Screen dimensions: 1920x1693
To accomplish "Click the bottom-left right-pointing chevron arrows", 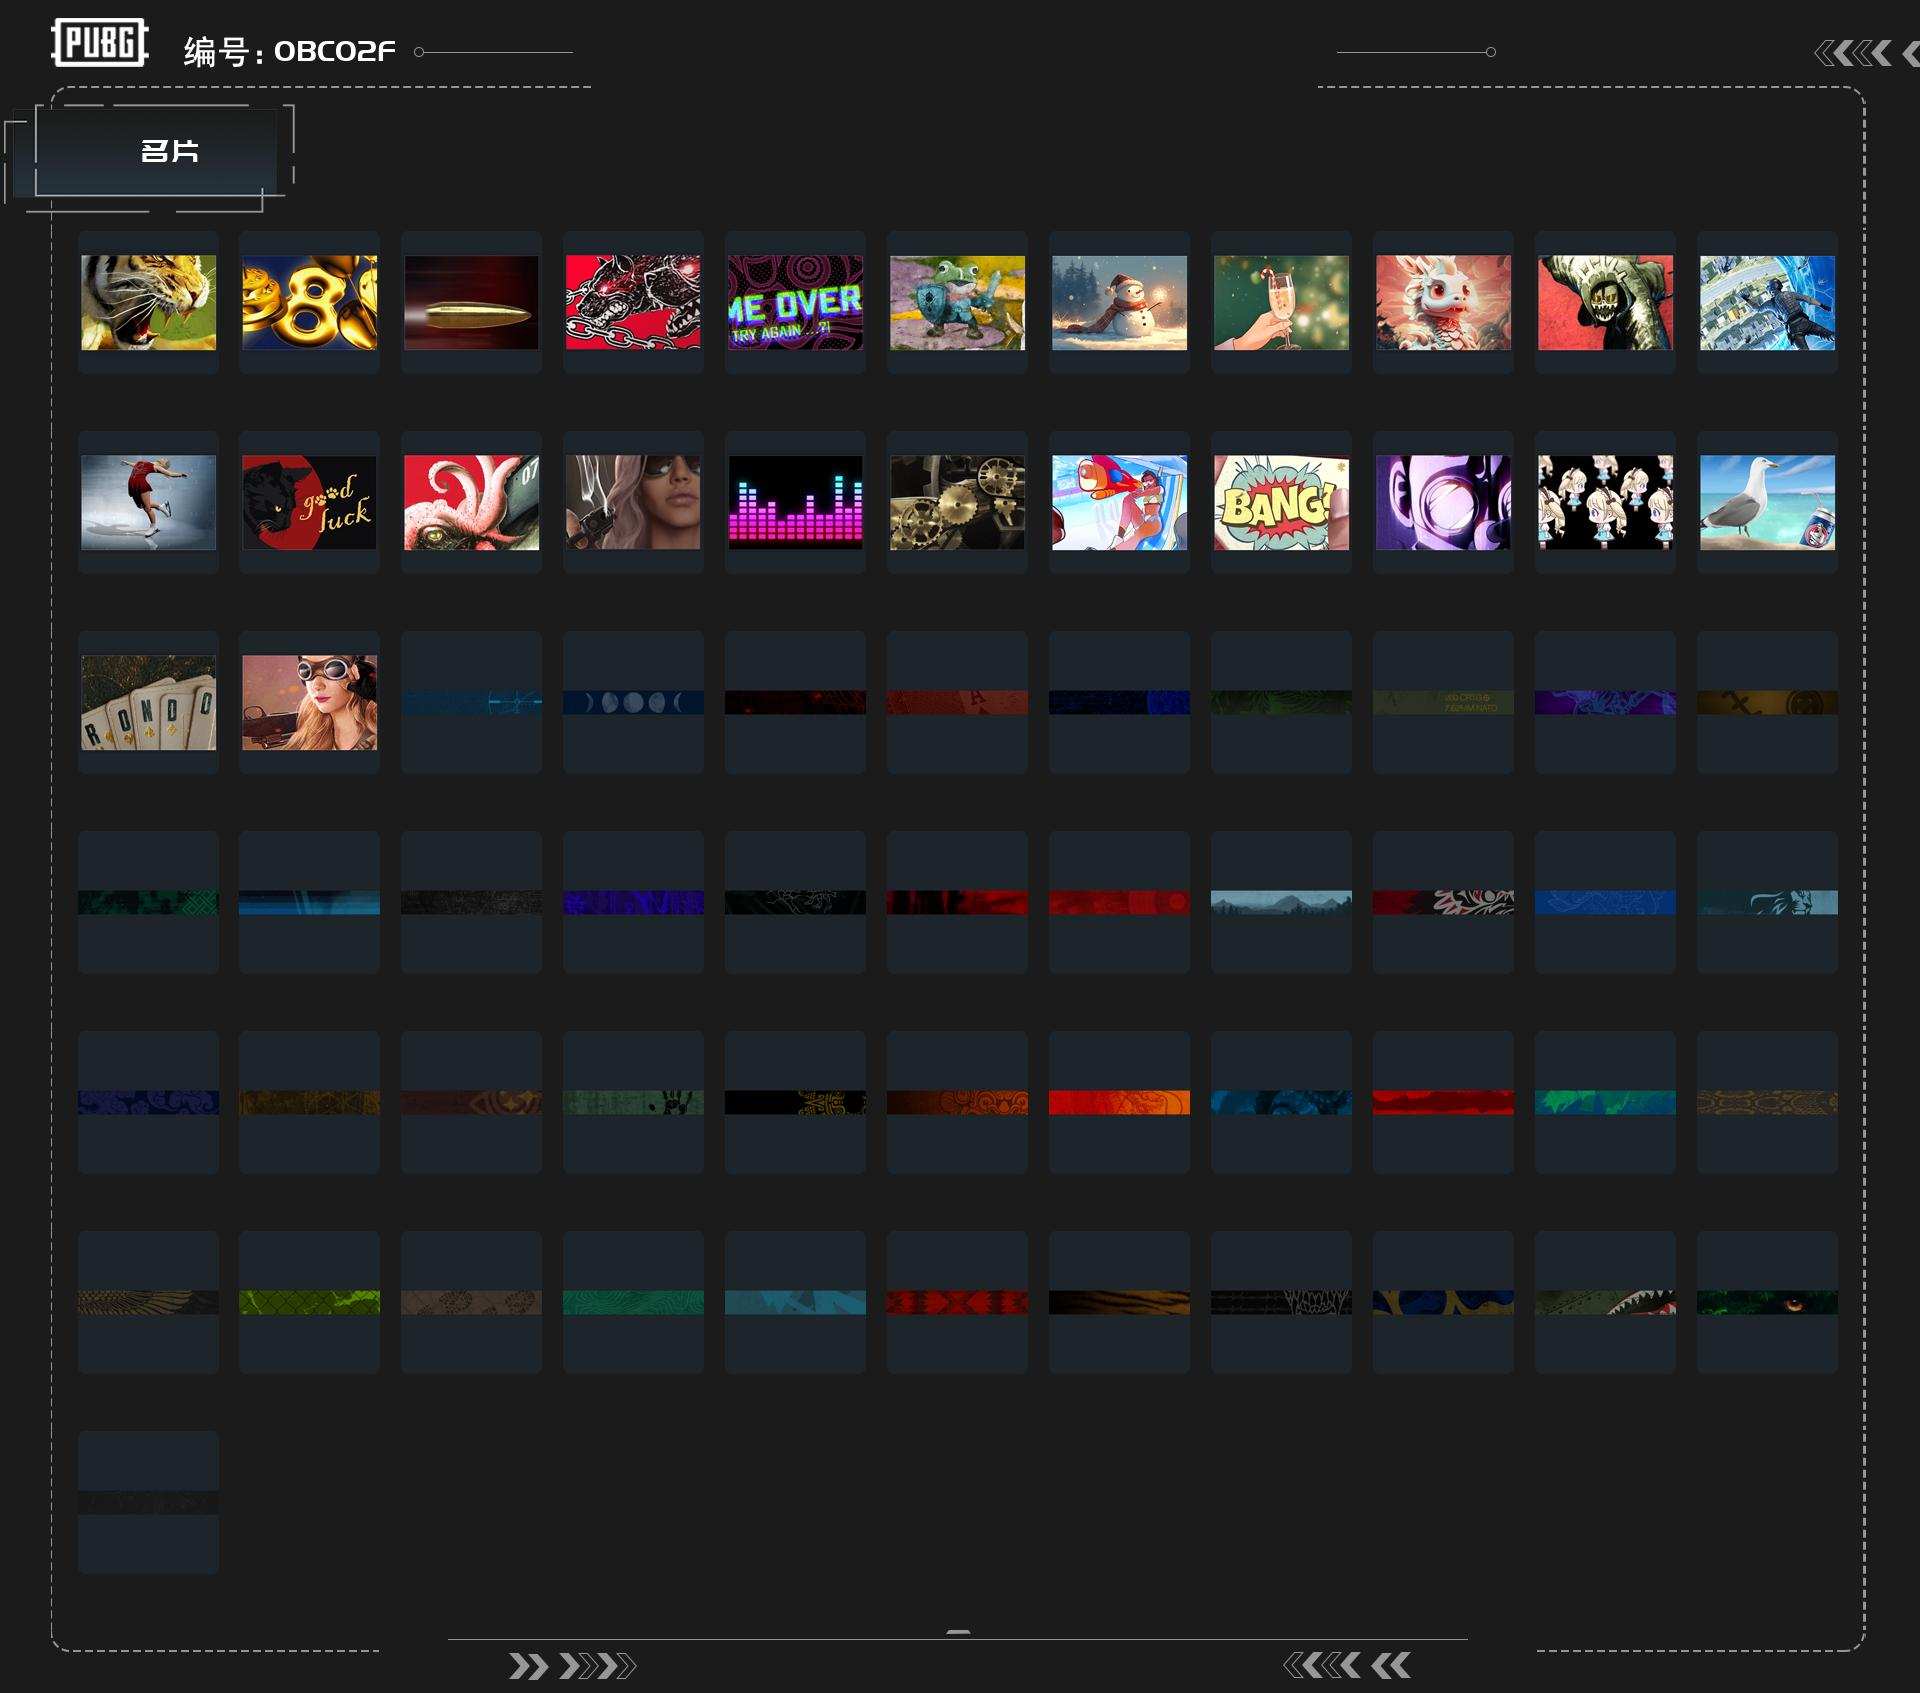I will pyautogui.click(x=571, y=1666).
